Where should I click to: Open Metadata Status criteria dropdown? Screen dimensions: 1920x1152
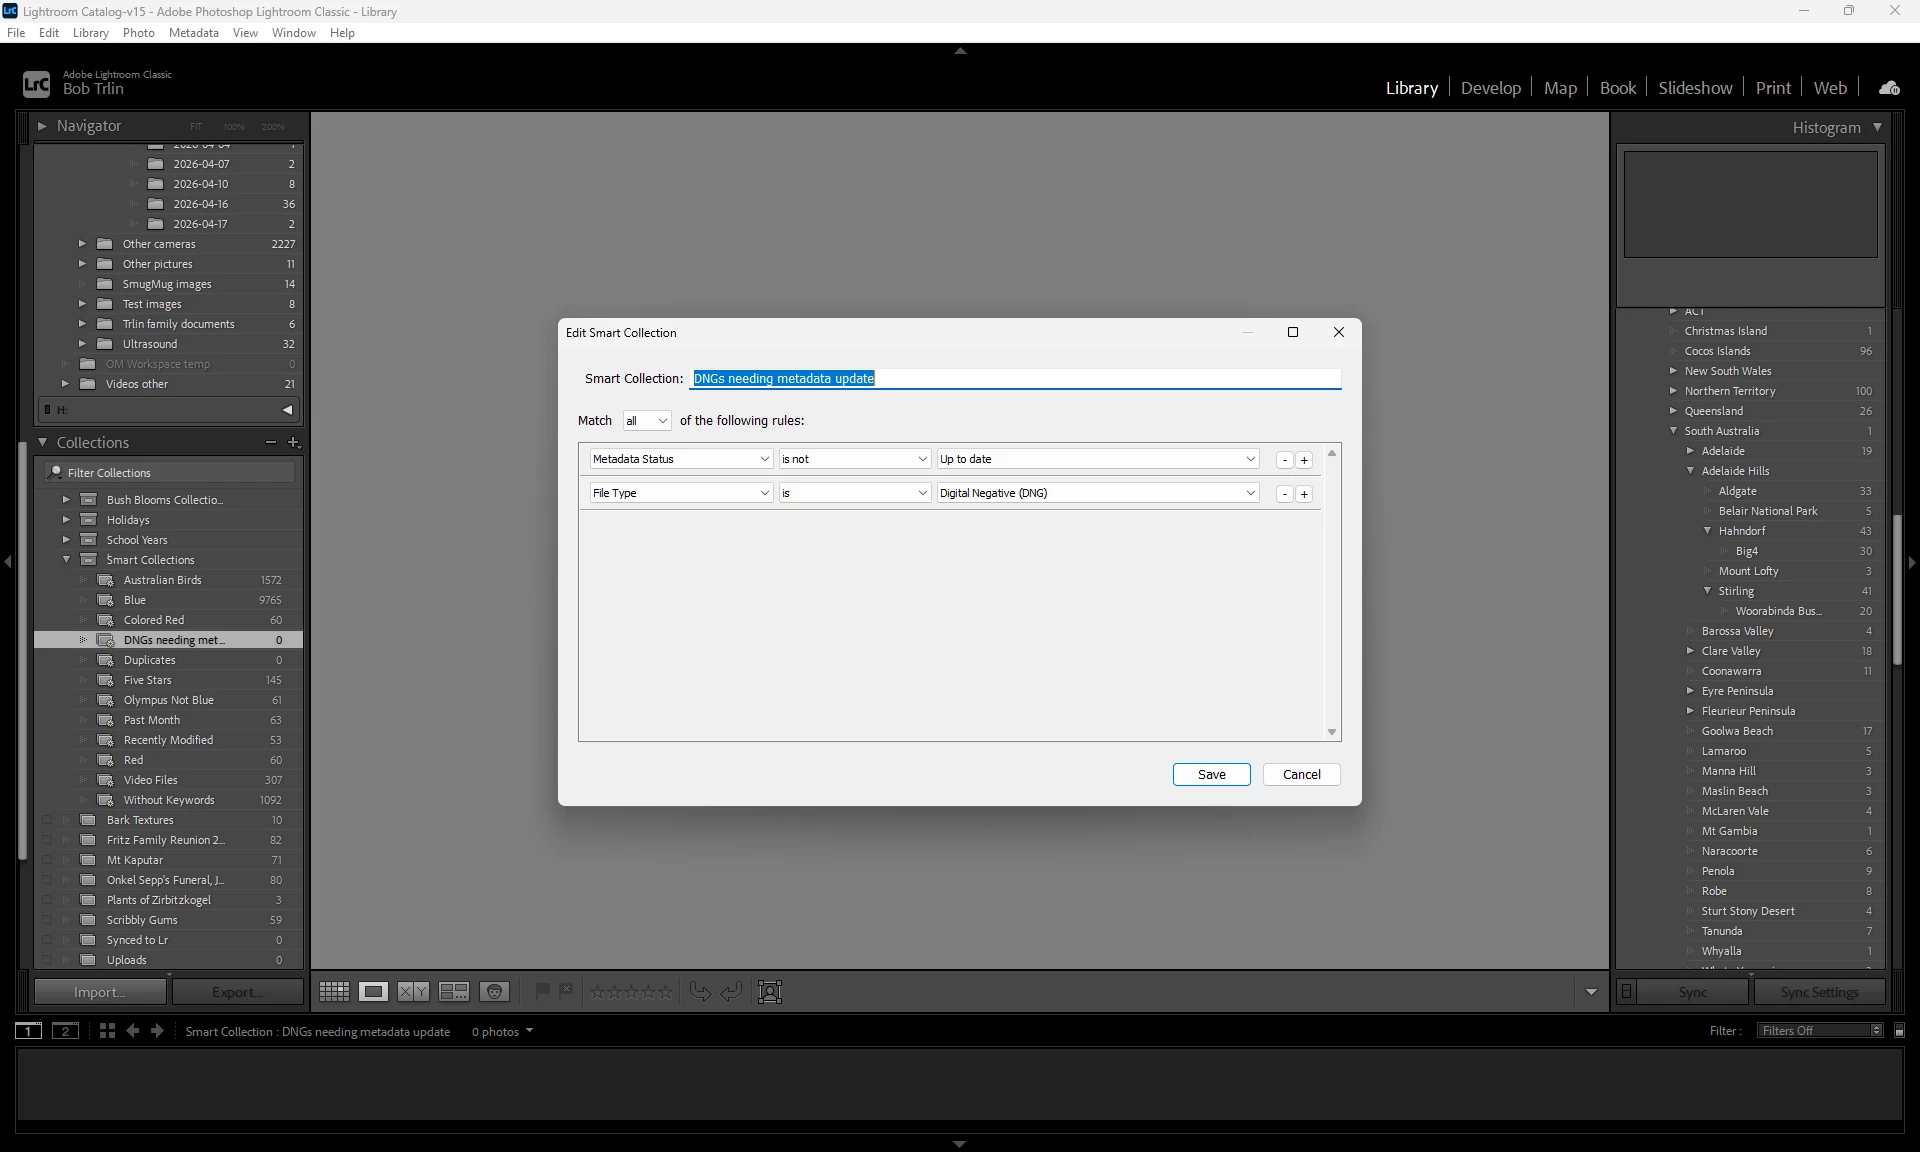(680, 459)
